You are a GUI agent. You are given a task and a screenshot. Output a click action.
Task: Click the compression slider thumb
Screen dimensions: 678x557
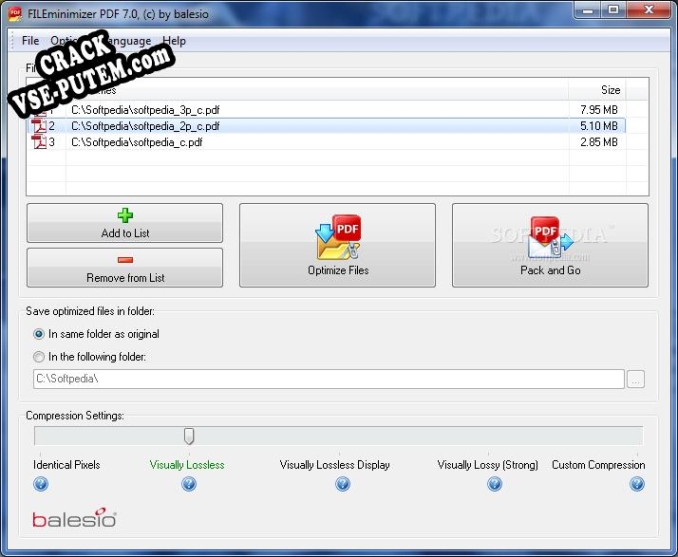(x=189, y=436)
